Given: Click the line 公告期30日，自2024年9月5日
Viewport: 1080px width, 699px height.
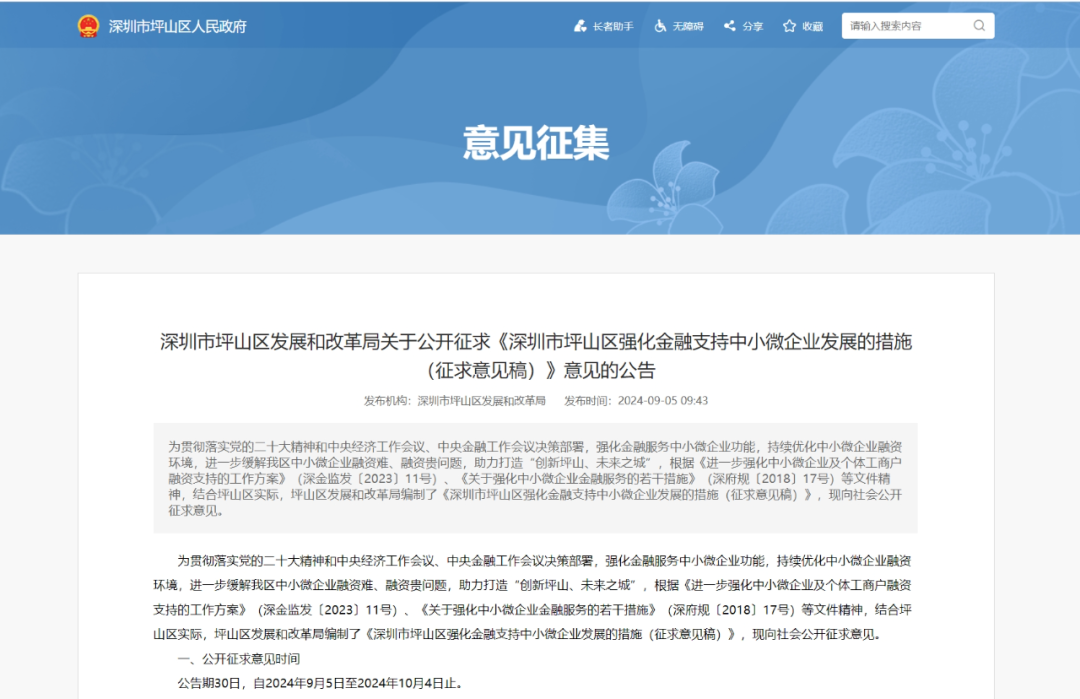Looking at the screenshot, I should click(x=320, y=683).
